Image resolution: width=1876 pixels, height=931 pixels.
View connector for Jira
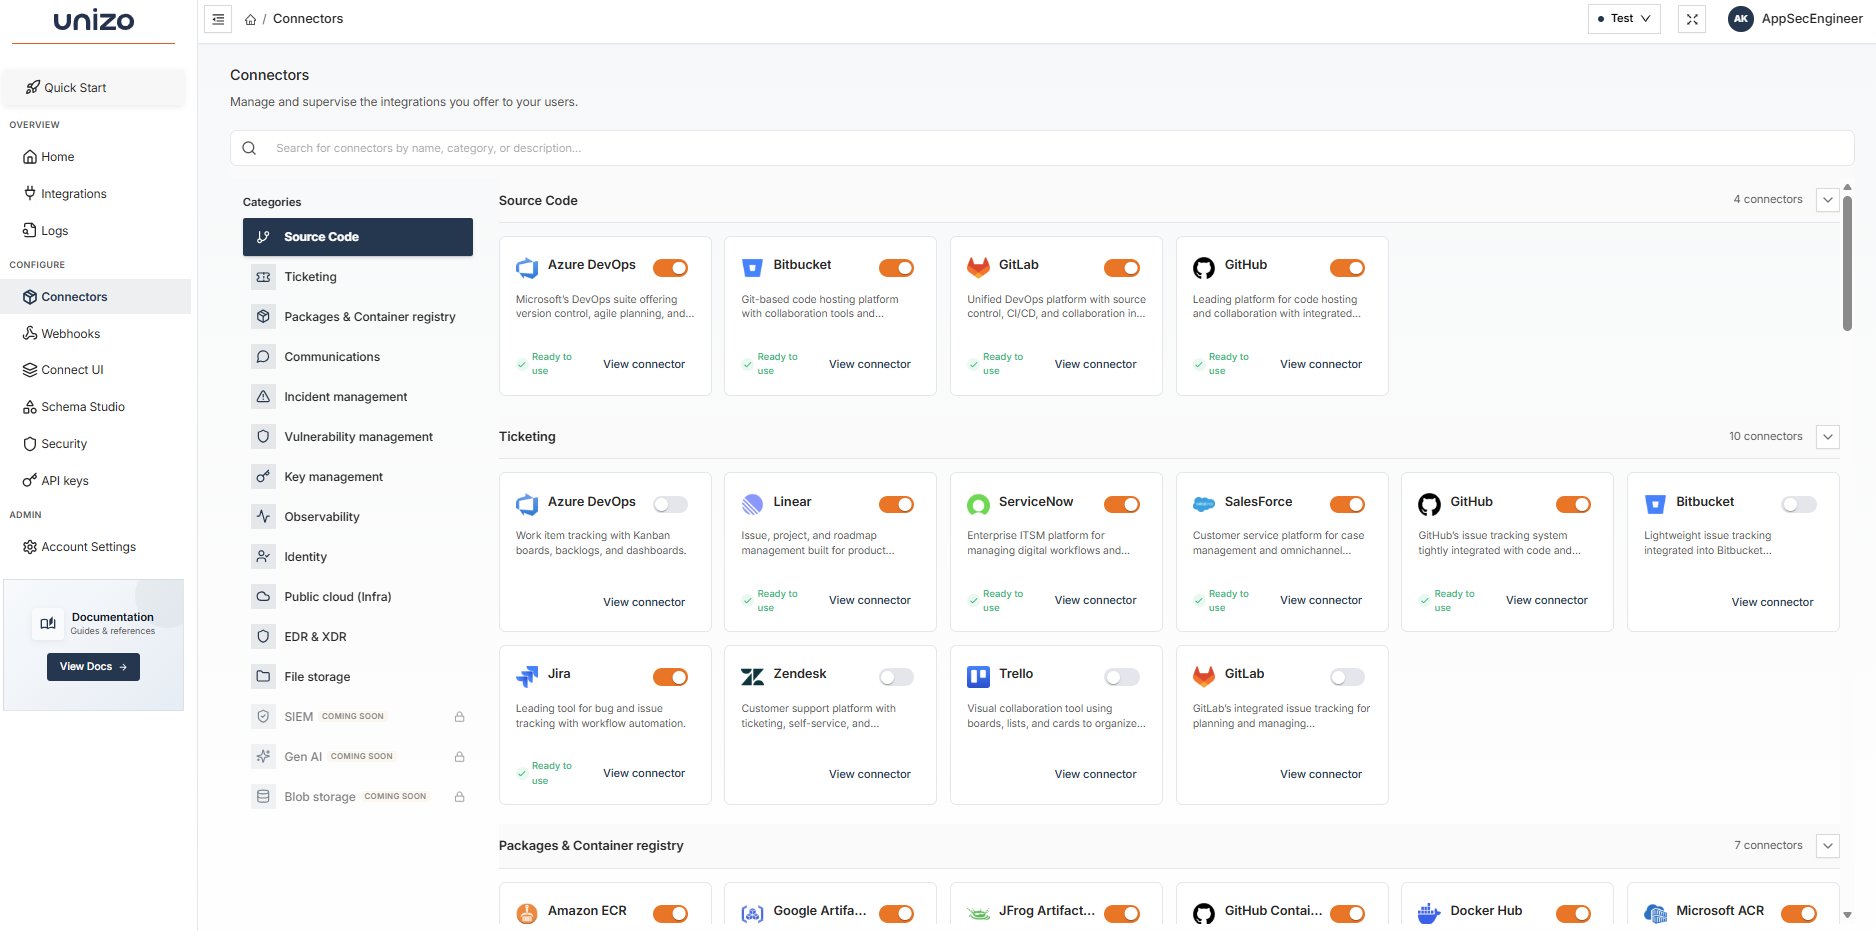pos(644,773)
